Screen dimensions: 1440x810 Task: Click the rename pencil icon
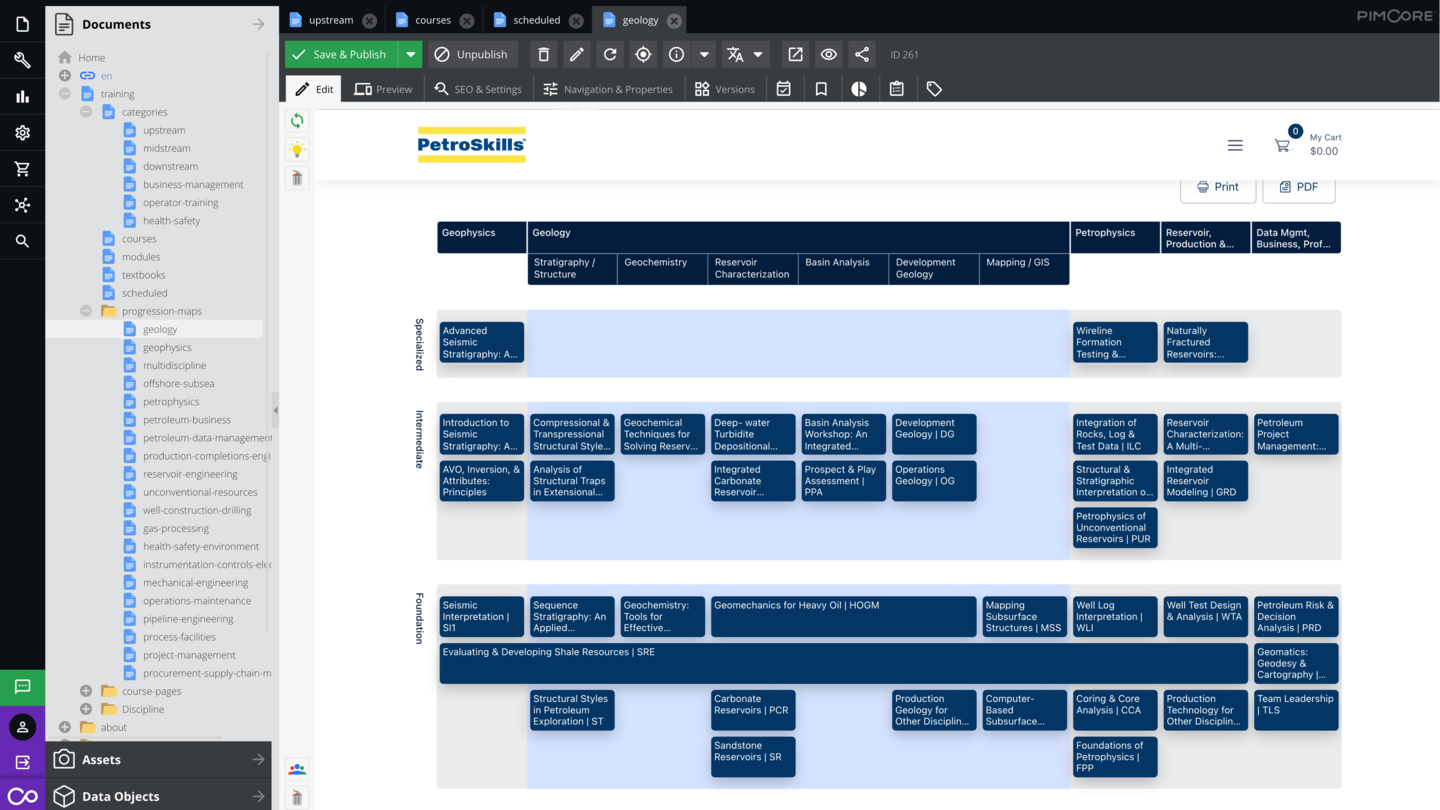coord(576,54)
